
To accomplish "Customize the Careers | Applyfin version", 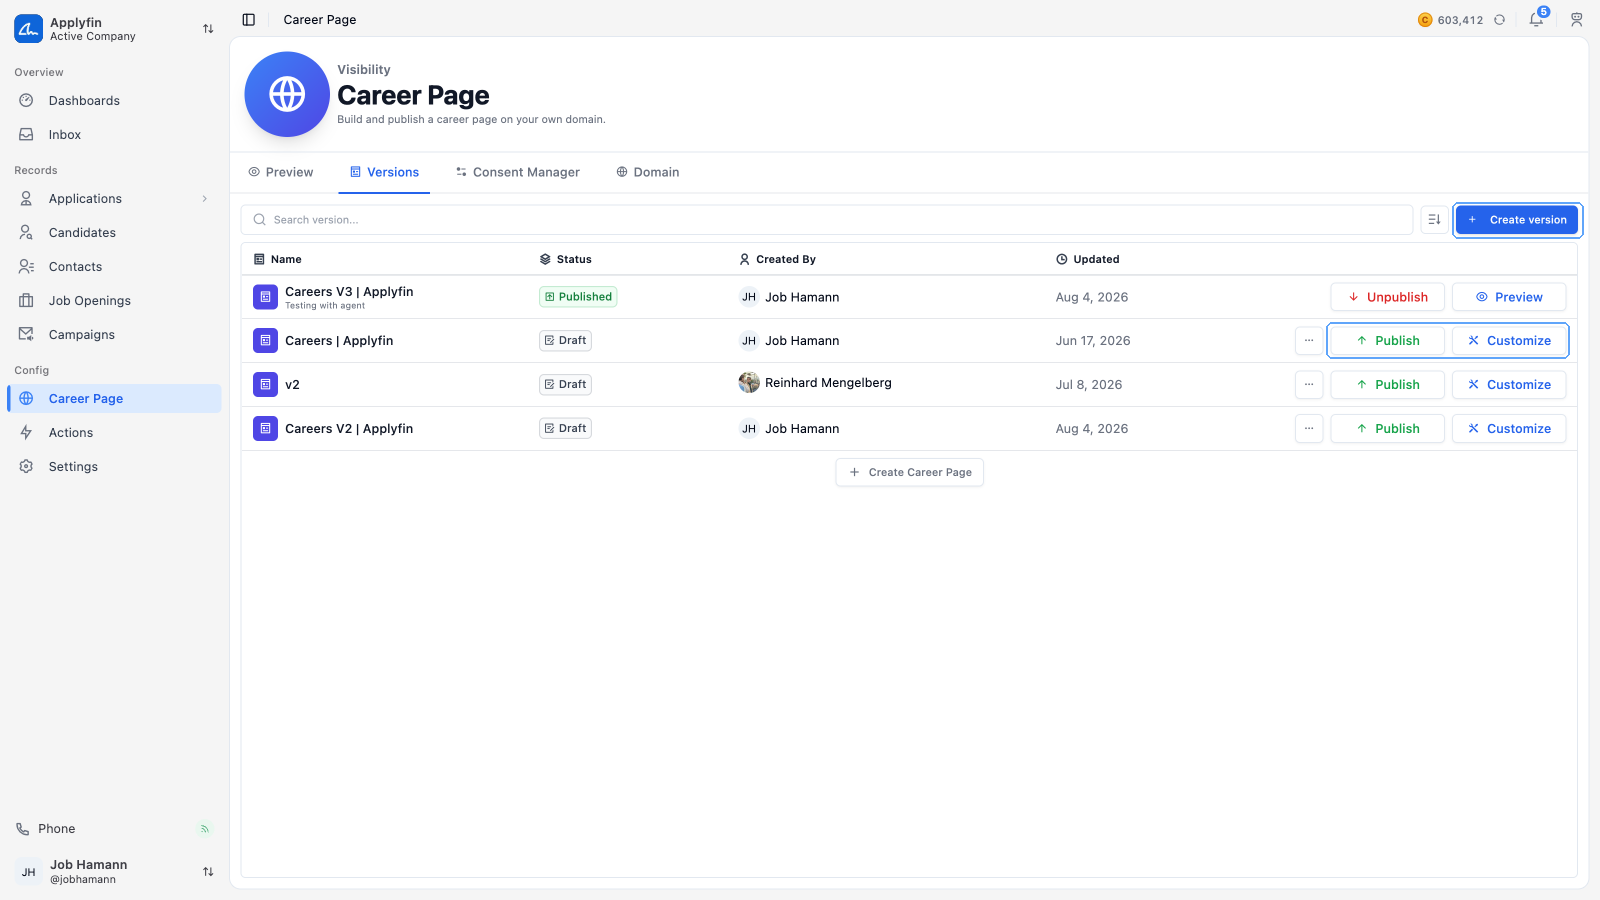I will pos(1509,341).
